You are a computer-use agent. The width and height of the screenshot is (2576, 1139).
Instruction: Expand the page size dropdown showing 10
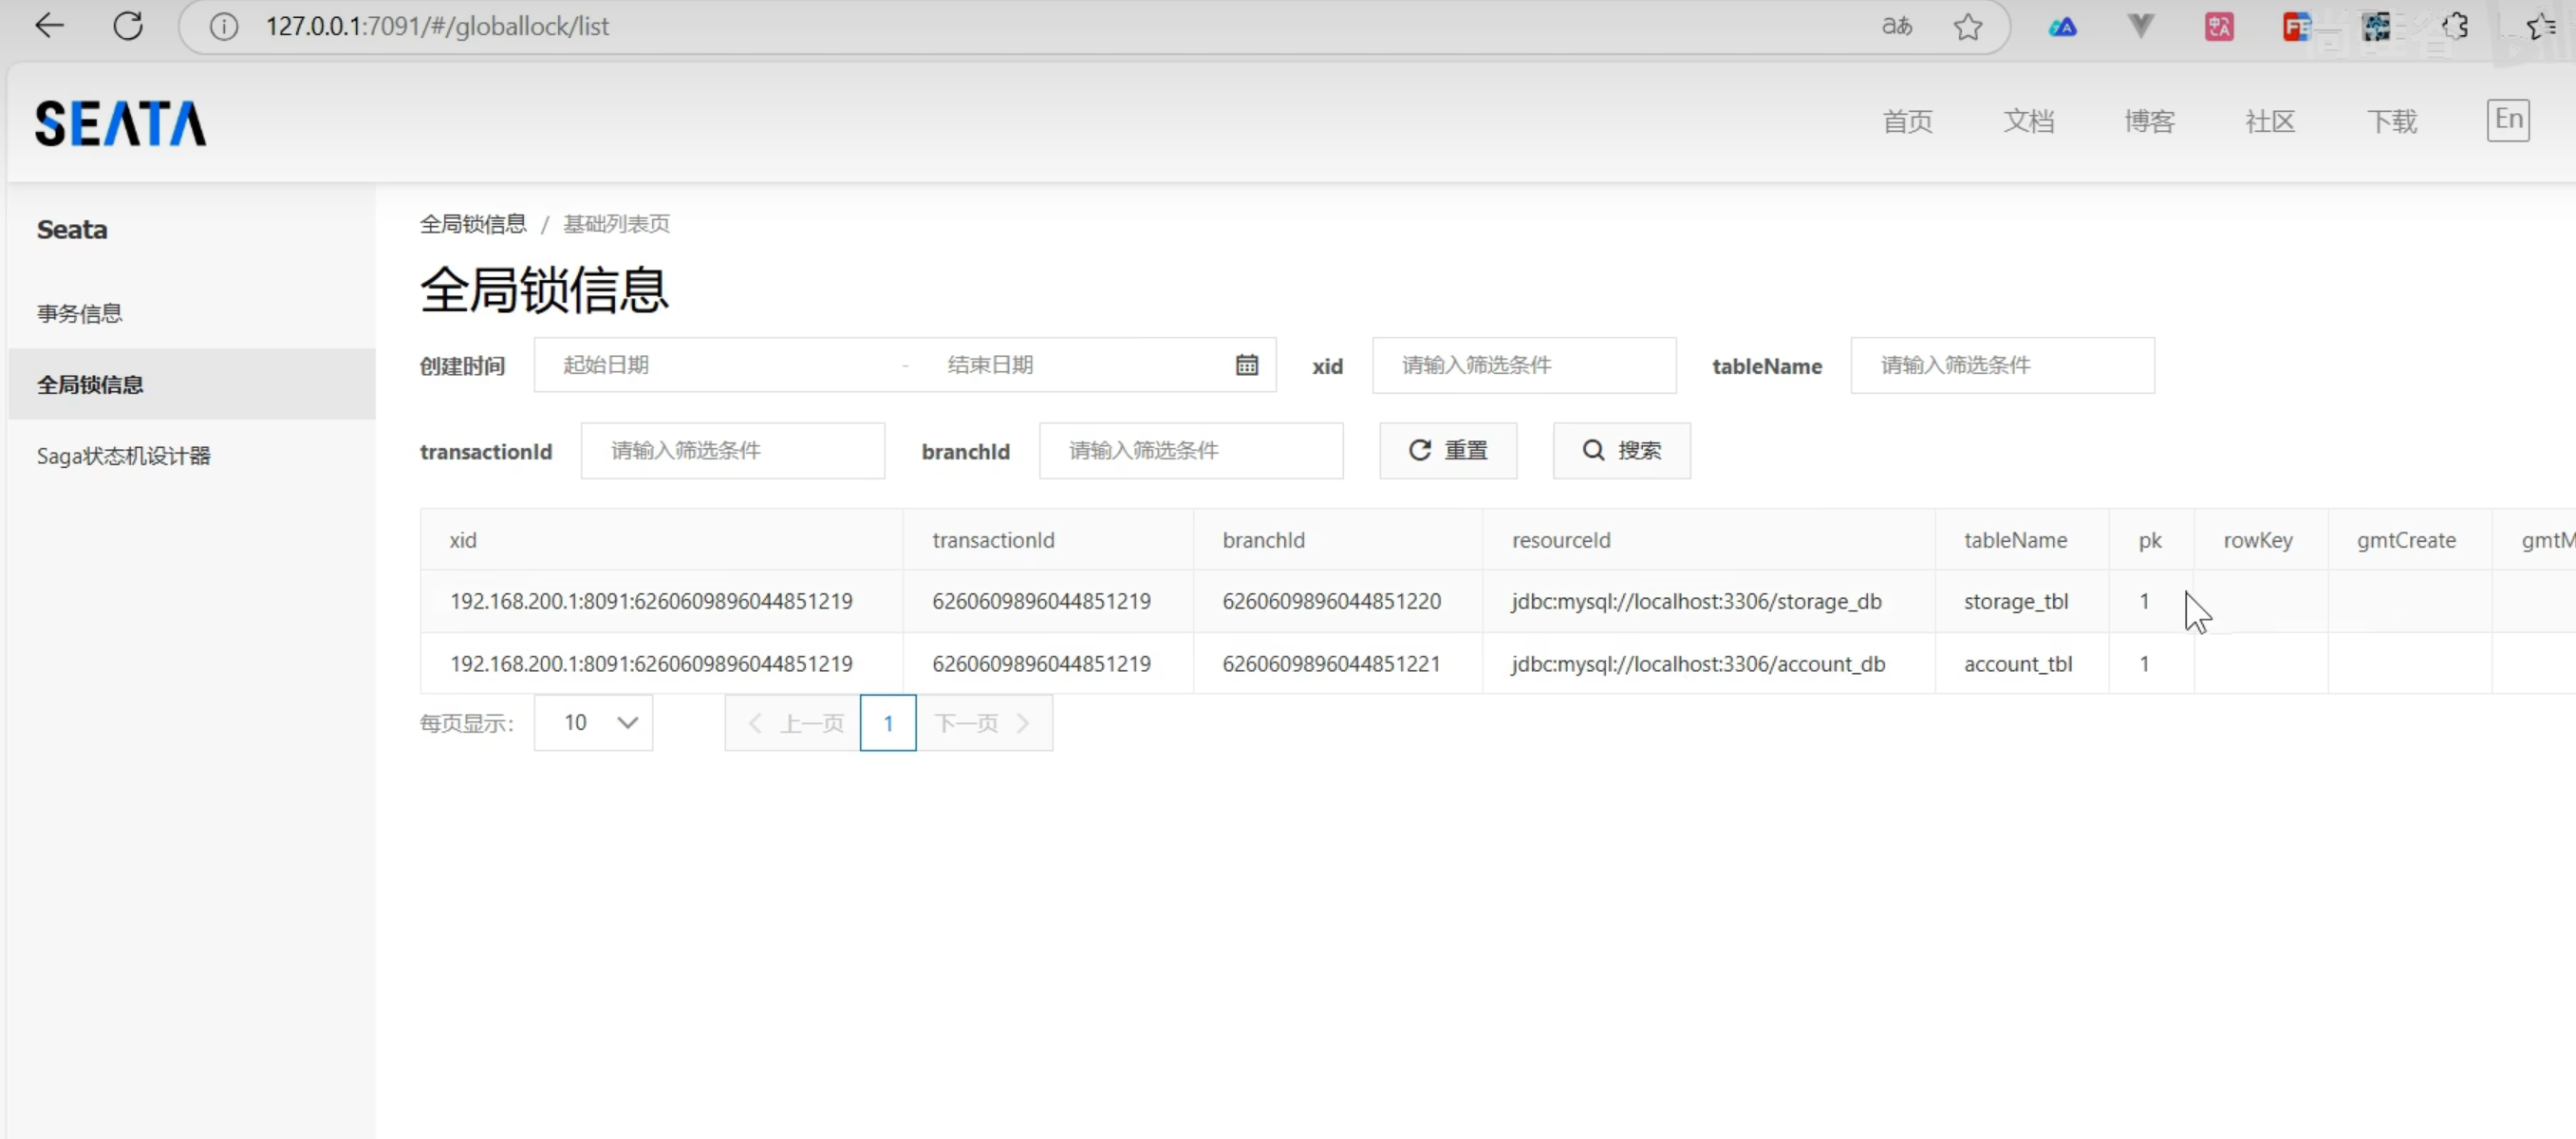coord(593,723)
